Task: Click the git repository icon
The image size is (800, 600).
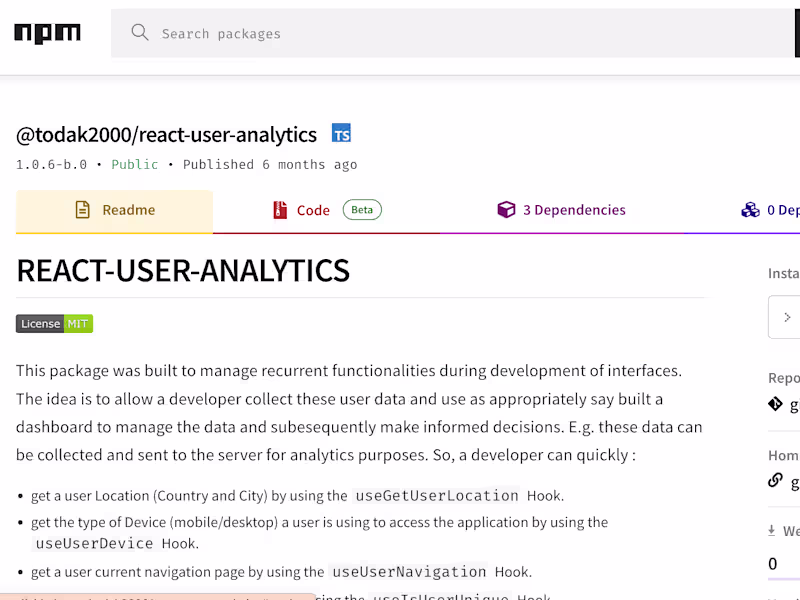Action: [775, 404]
